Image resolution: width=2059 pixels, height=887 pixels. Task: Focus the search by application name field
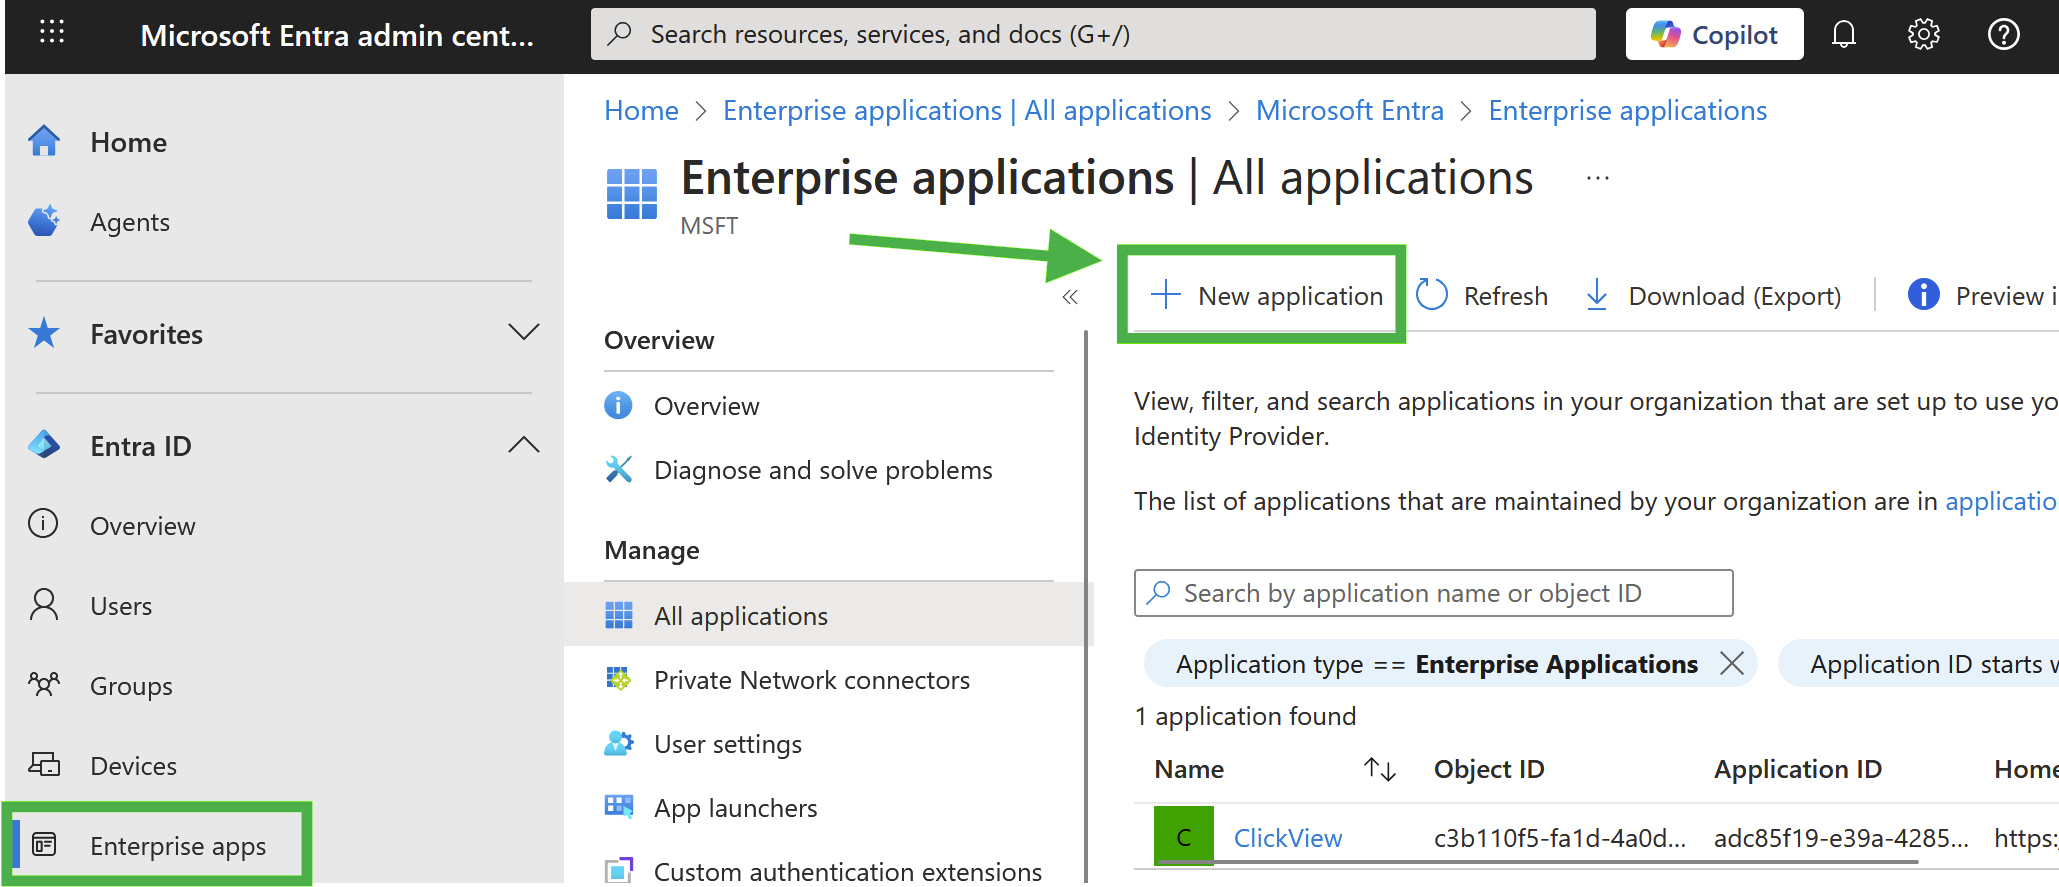[1433, 593]
